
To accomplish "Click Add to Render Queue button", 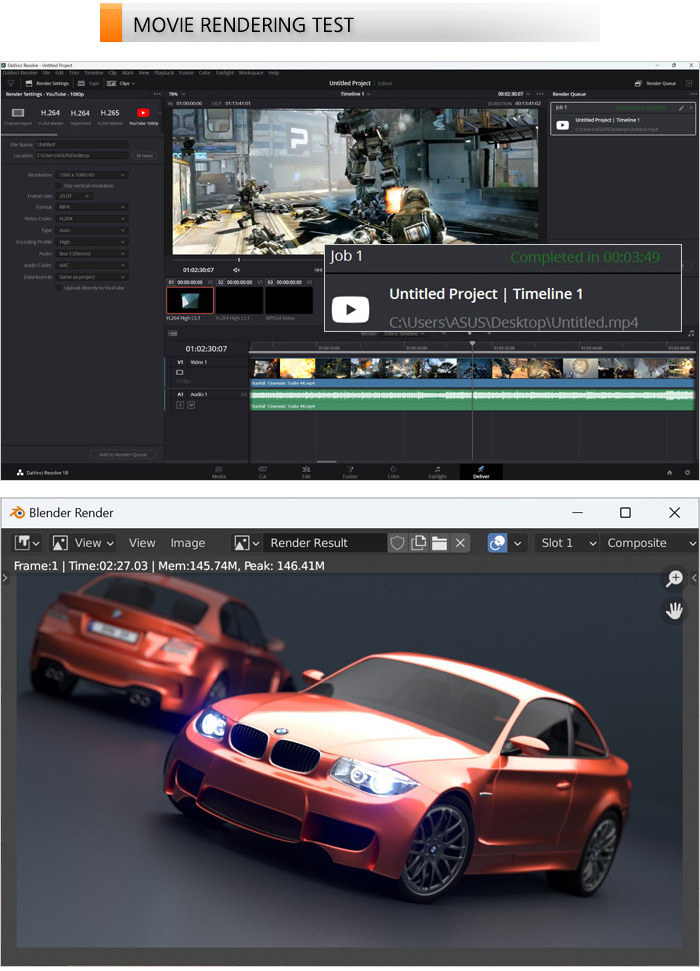I will tap(123, 454).
